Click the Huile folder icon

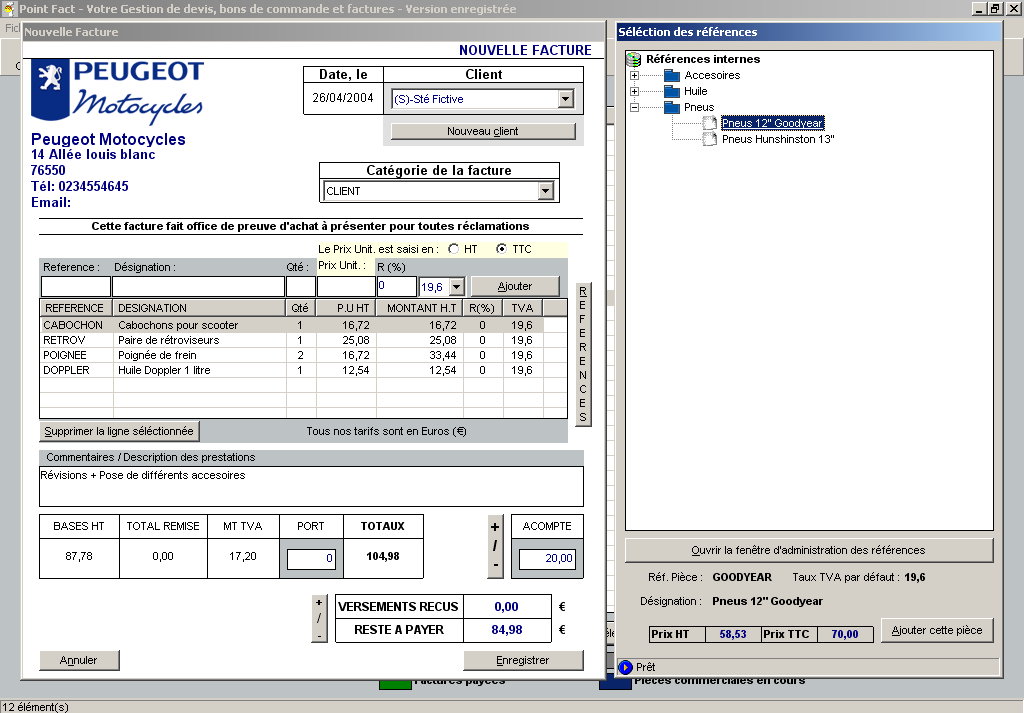(672, 91)
